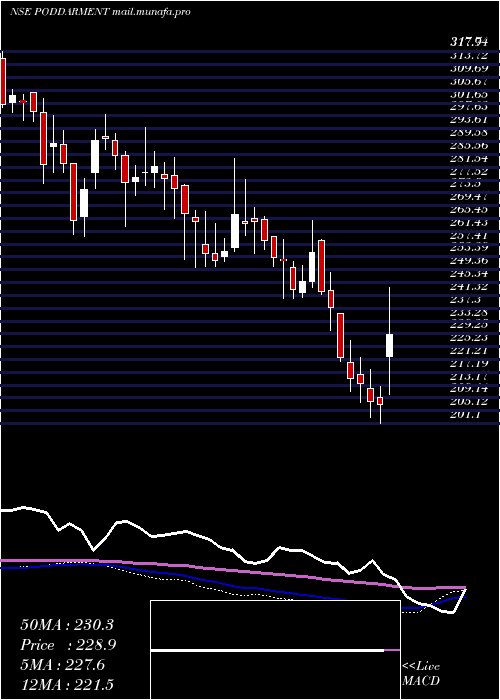Click the NSE PODDARMENT chart title

pos(100,12)
